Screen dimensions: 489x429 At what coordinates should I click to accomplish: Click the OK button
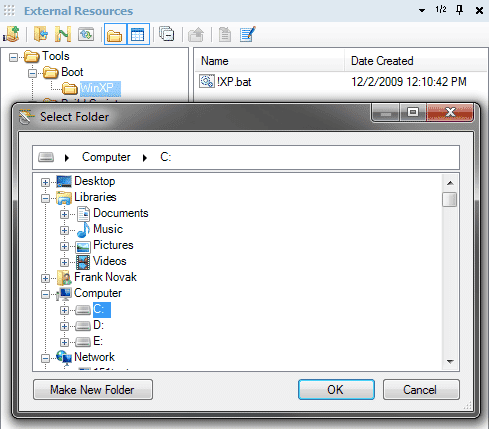[x=336, y=389]
